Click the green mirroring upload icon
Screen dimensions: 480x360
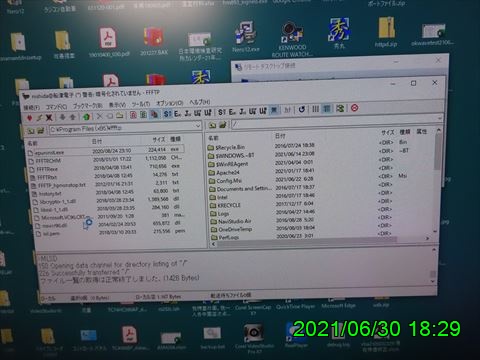pos(87,117)
